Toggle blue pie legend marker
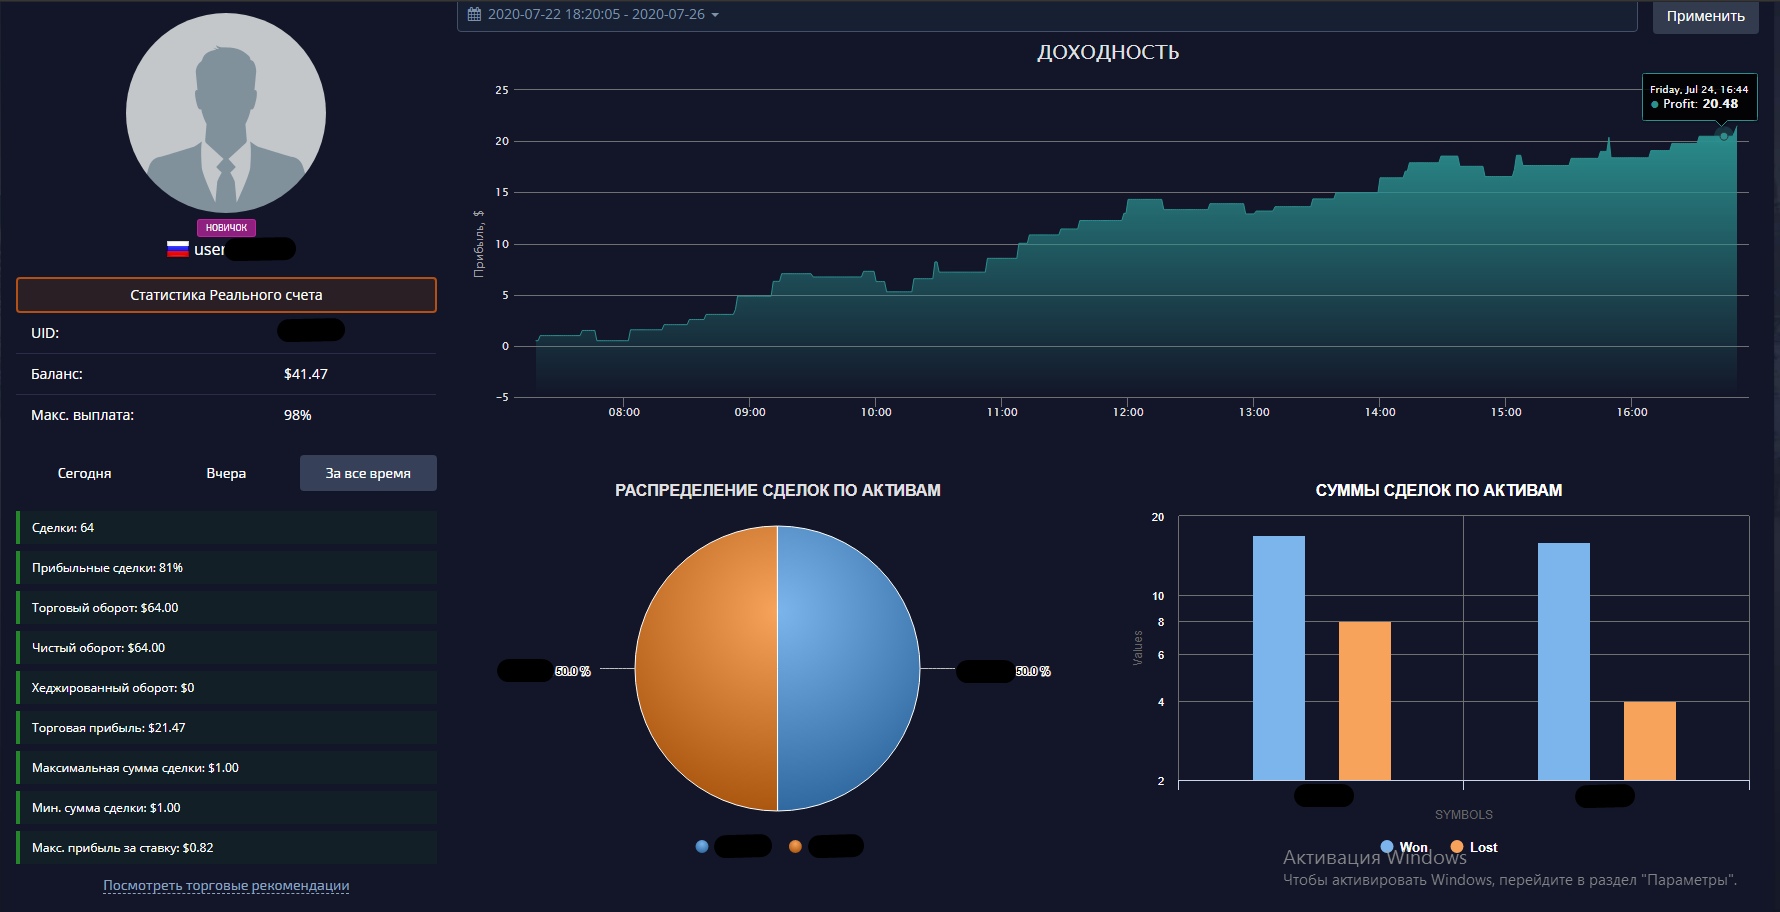 702,846
